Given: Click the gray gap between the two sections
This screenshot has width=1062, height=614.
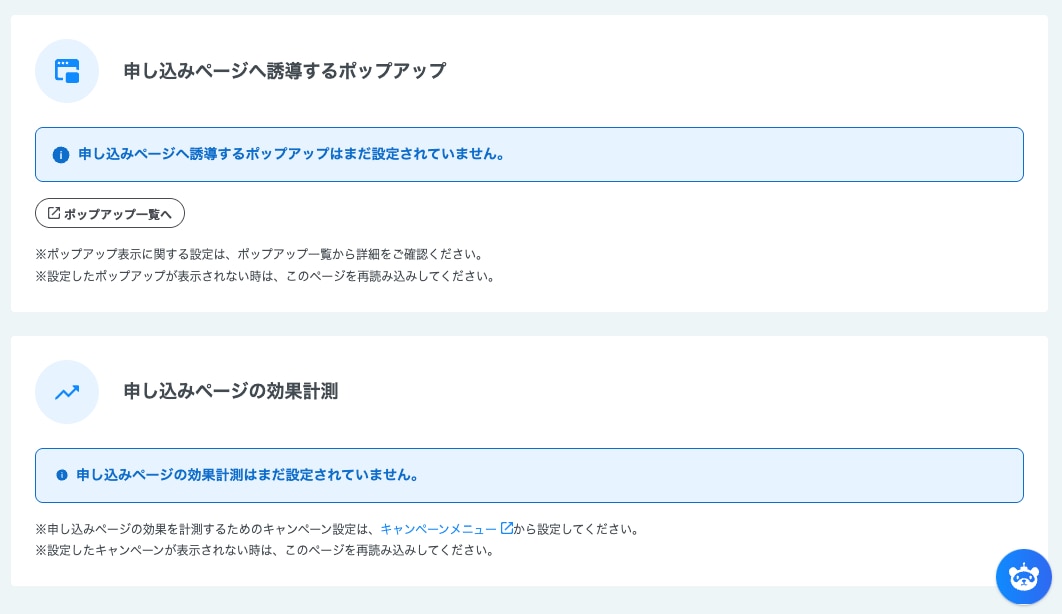Looking at the screenshot, I should tap(530, 324).
